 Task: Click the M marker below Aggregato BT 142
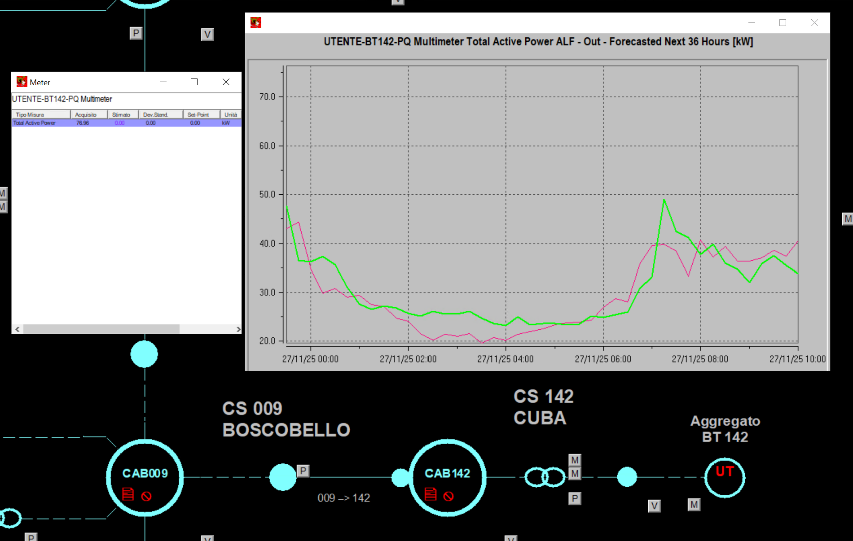[693, 505]
